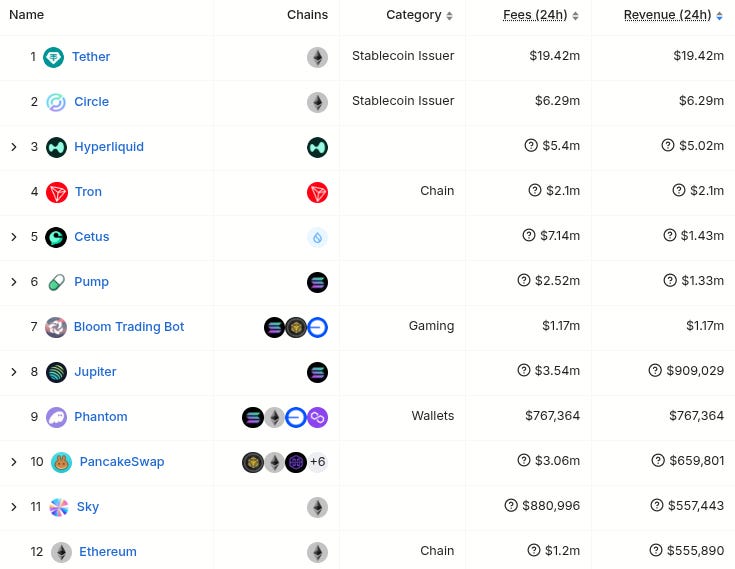Expand the PancakeSwap row
The image size is (735, 569).
click(x=14, y=462)
